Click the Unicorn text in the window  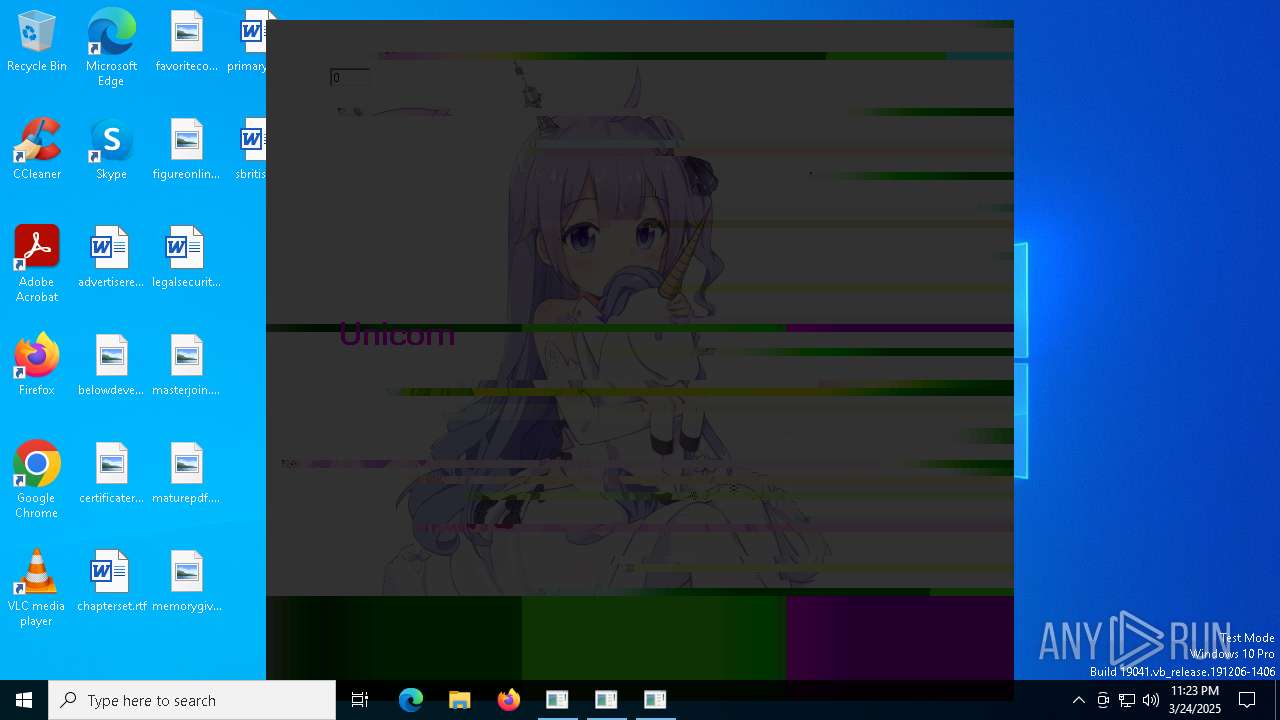coord(397,334)
